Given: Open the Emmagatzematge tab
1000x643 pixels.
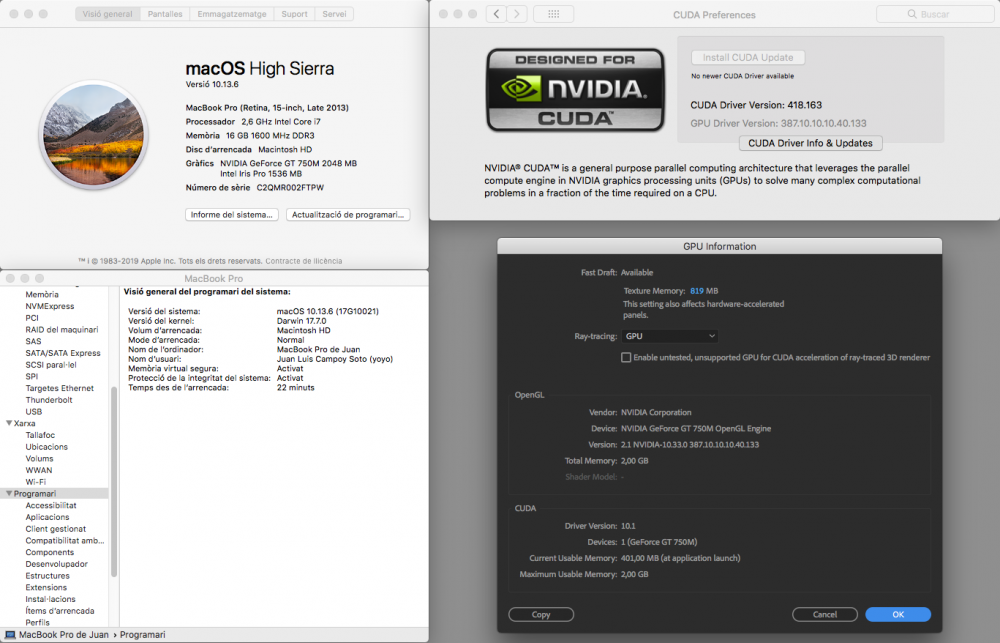Looking at the screenshot, I should coord(232,14).
